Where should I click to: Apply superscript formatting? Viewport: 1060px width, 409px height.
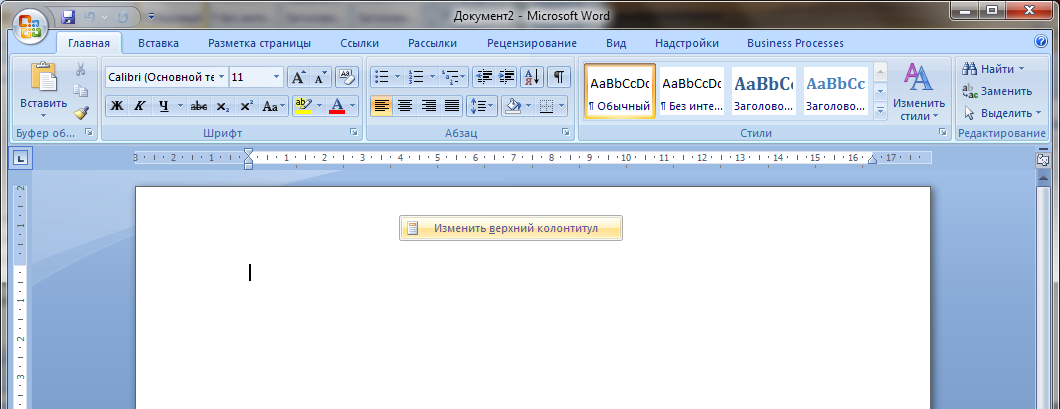tap(246, 105)
